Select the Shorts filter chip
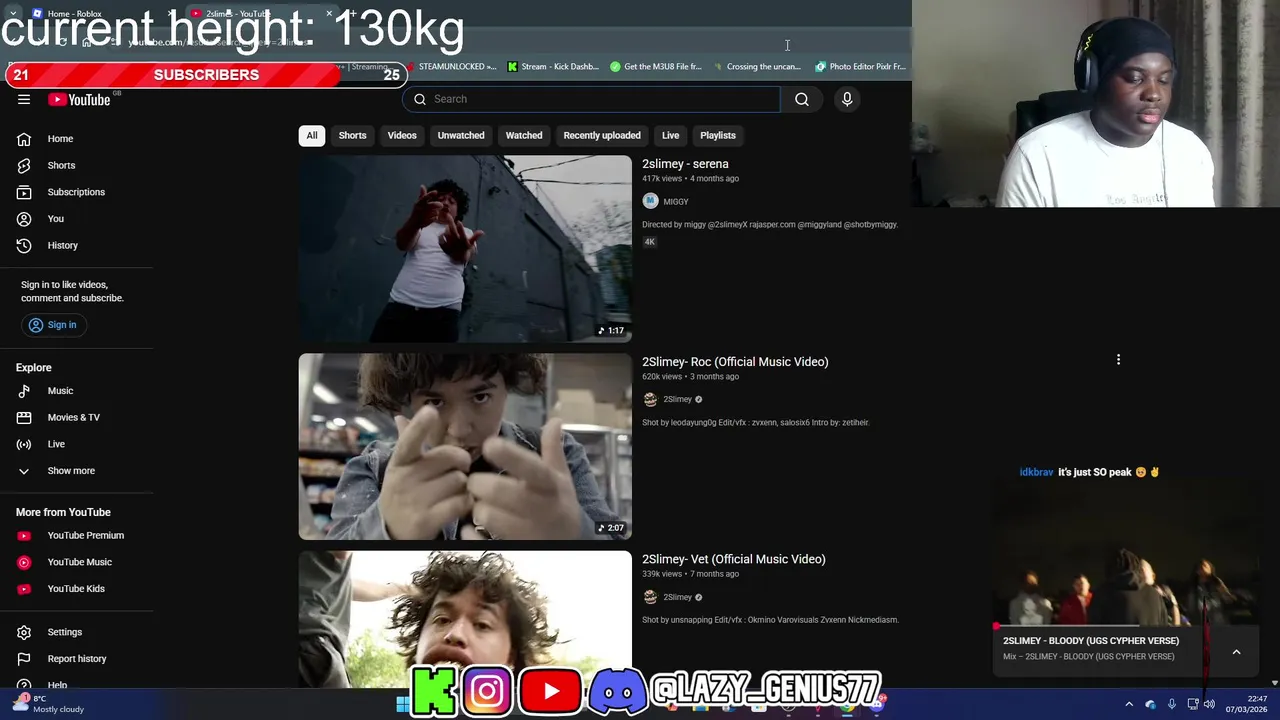The height and width of the screenshot is (720, 1280). (x=352, y=135)
